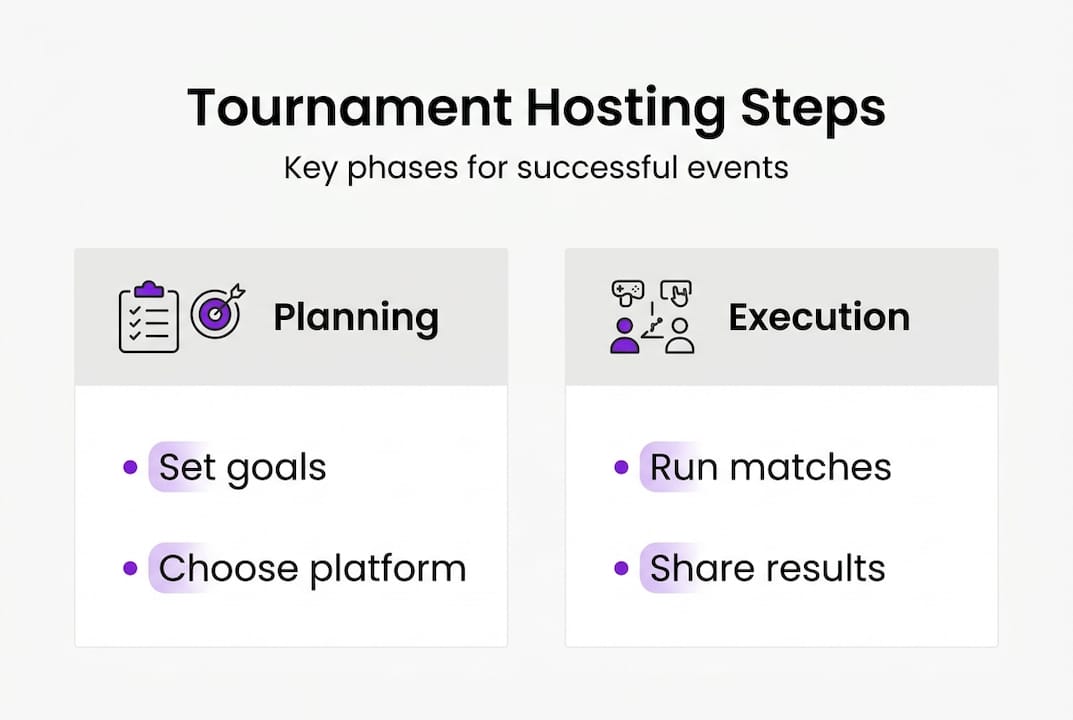1073x720 pixels.
Task: Click the Set goals item
Action: 242,467
